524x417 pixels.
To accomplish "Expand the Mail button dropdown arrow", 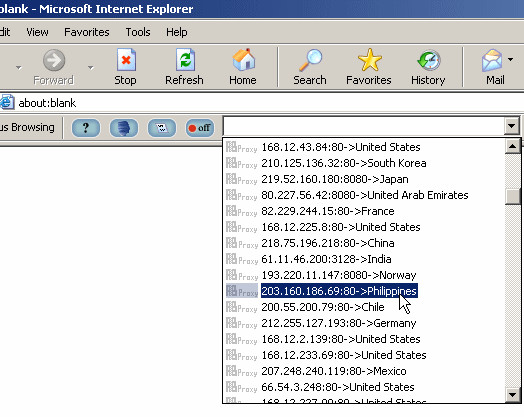I will [x=510, y=59].
